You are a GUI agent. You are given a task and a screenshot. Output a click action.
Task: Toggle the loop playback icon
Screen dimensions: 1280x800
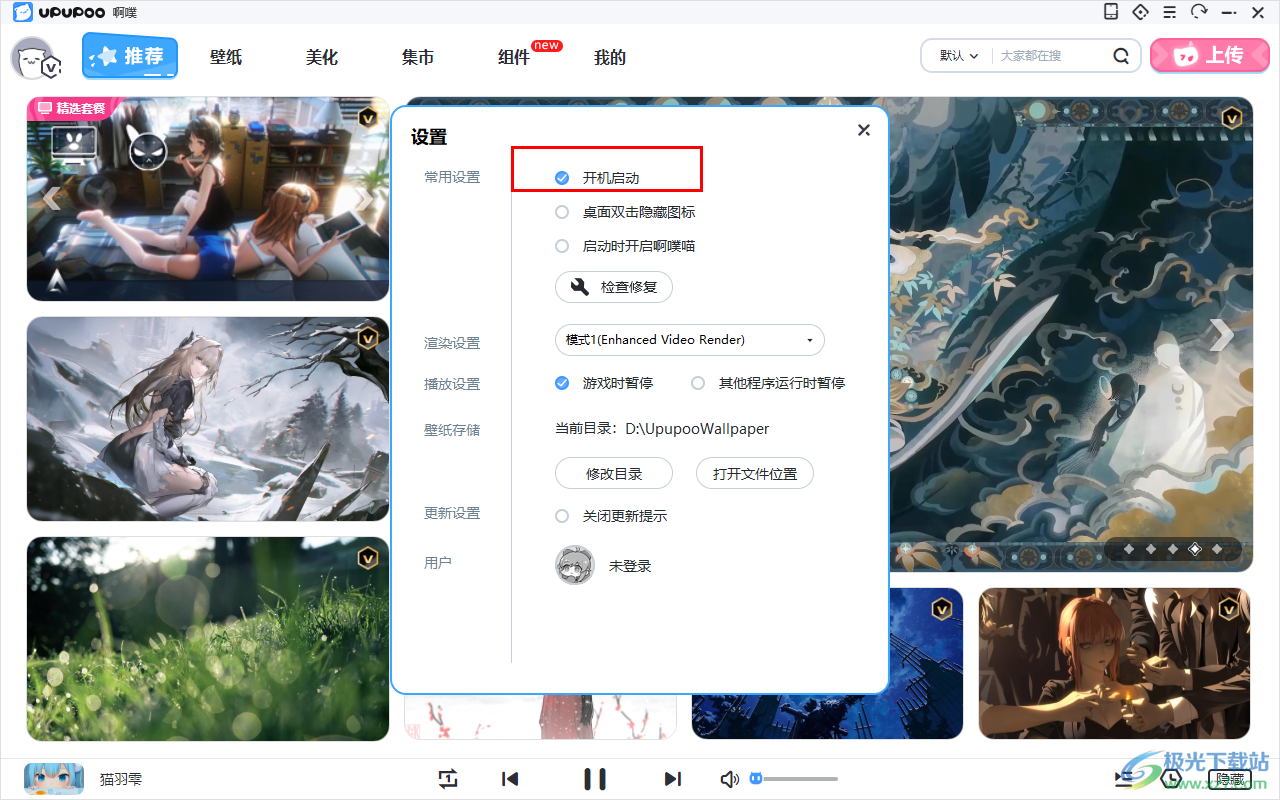[x=448, y=779]
